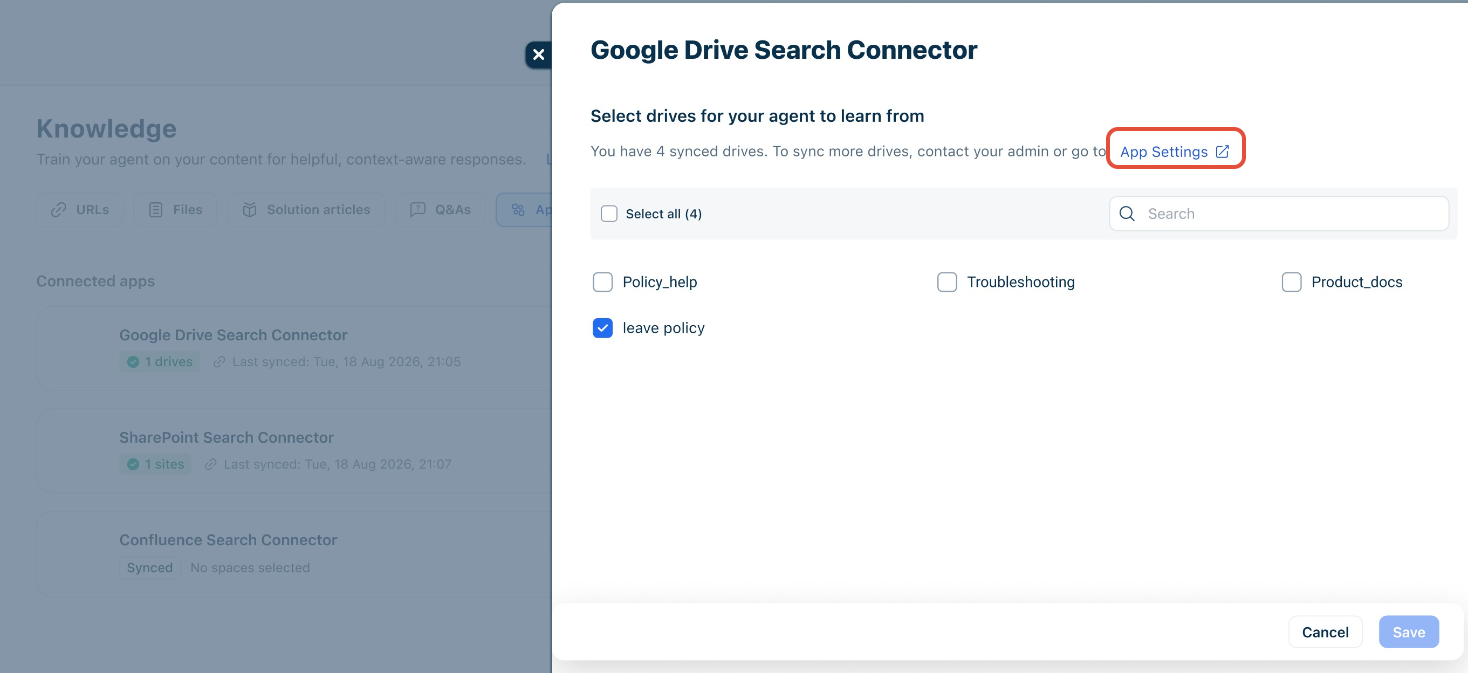Open Google Drive Search Connector card

[294, 347]
